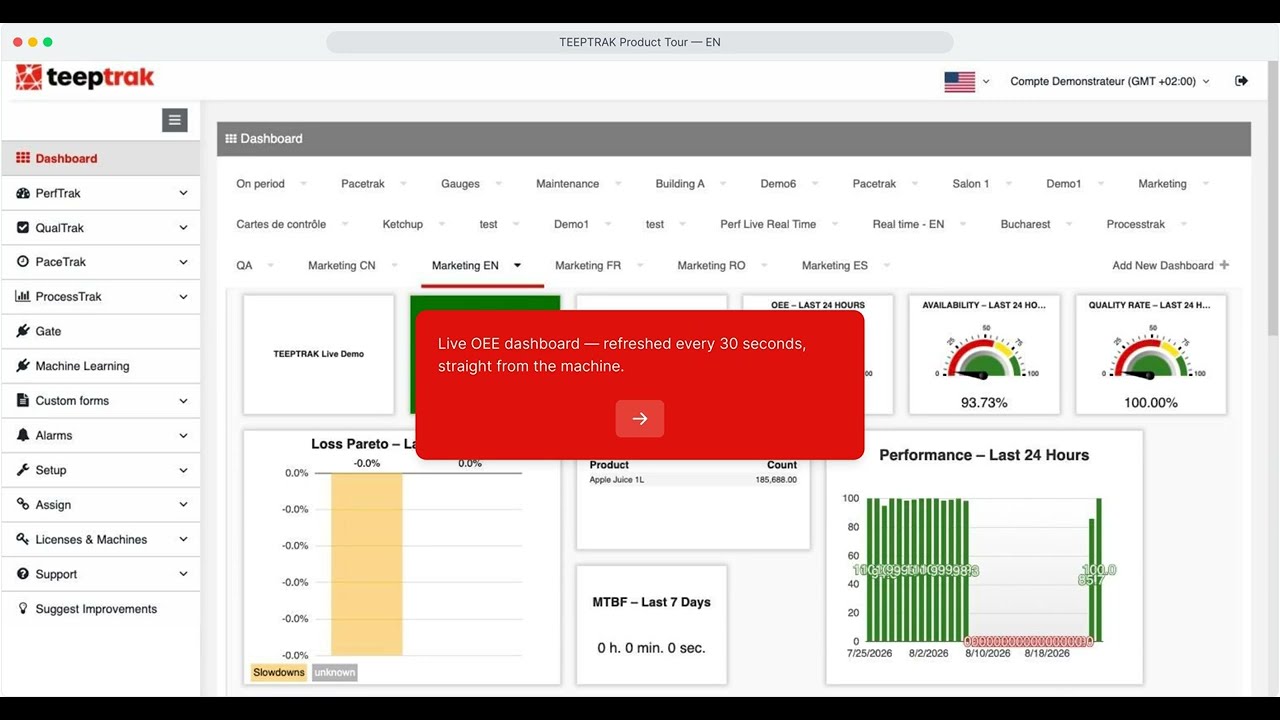Expand the PaceTrak sidebar chevron
Screen dimensions: 1280x720
[183, 262]
